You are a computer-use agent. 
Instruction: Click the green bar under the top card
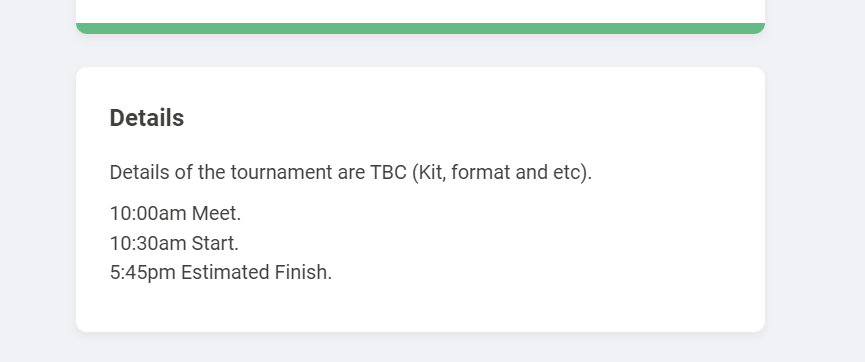coord(420,28)
